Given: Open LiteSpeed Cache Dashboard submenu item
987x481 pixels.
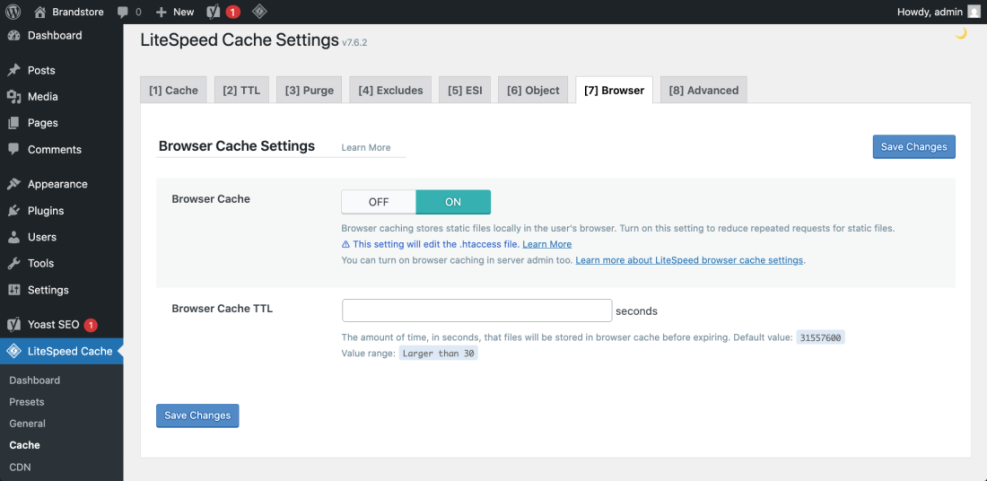Looking at the screenshot, I should 35,380.
